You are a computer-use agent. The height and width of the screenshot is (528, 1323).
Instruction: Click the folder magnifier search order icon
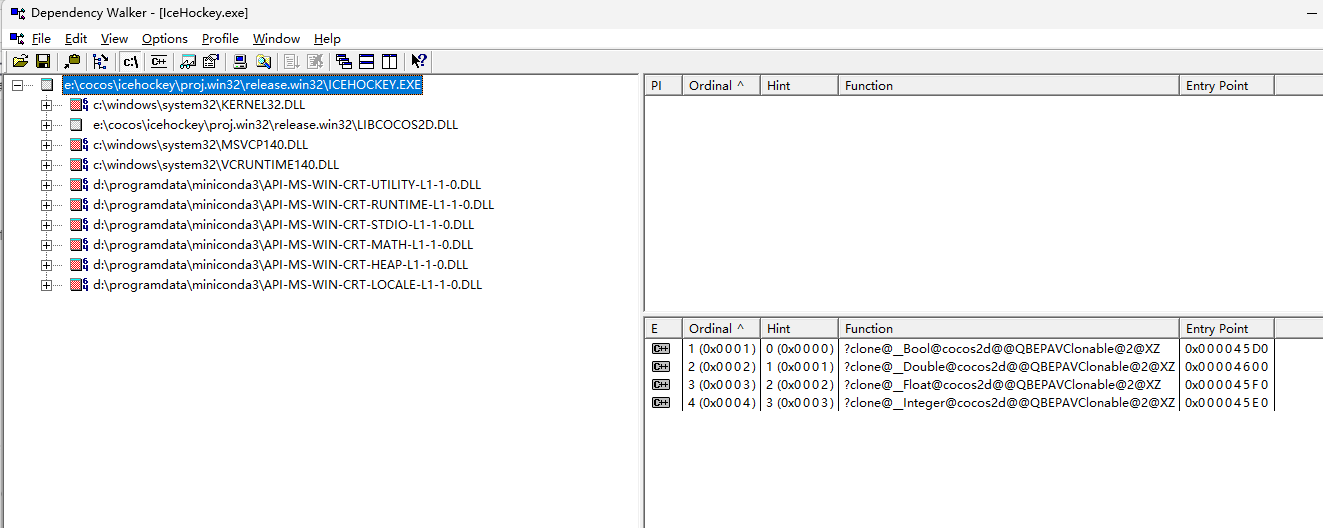point(263,61)
